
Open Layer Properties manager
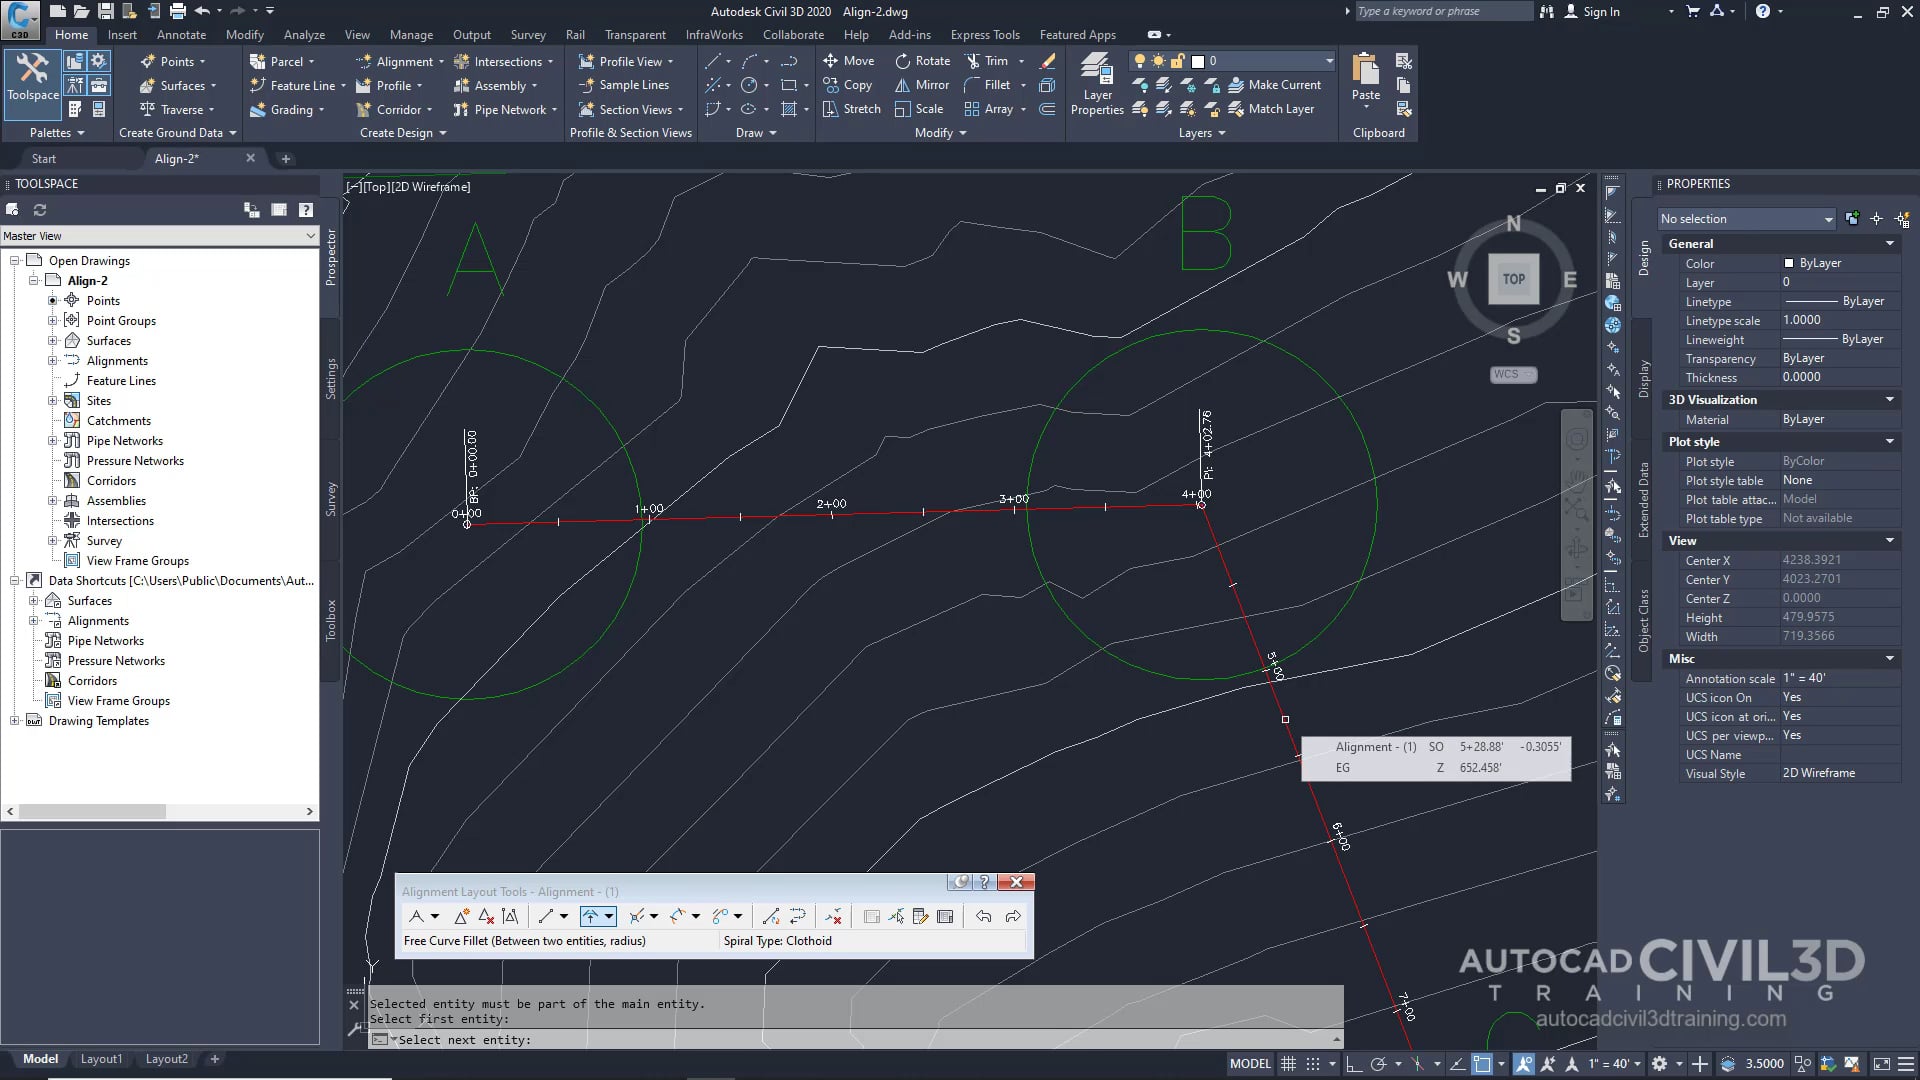pos(1097,85)
